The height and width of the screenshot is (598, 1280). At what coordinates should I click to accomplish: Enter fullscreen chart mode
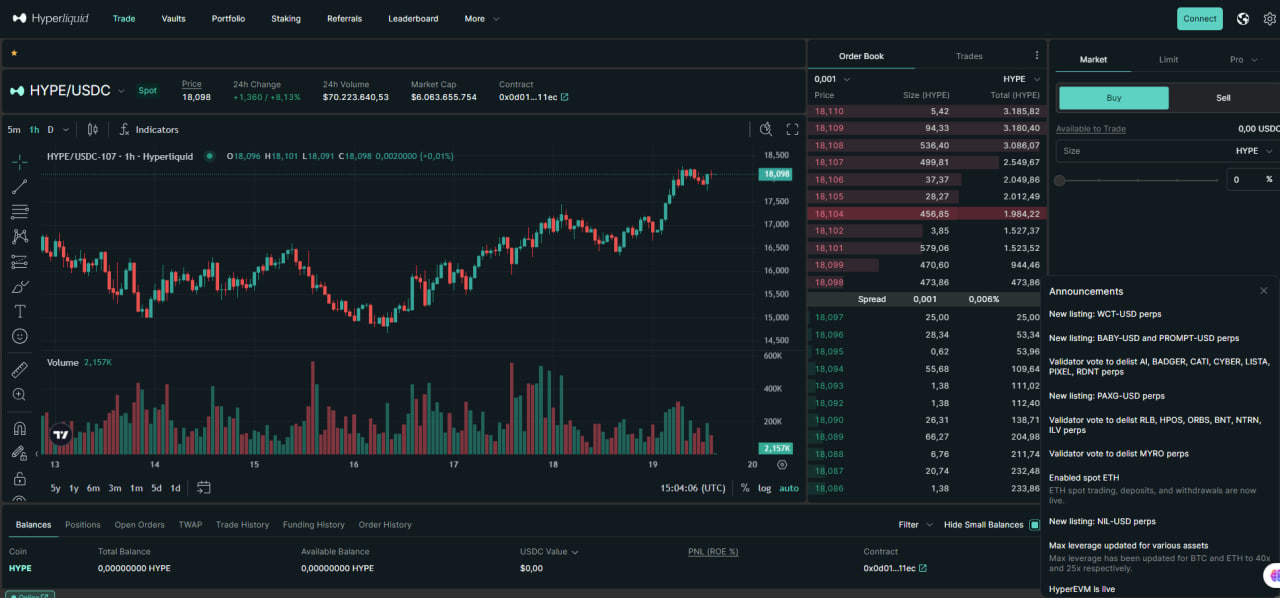click(x=792, y=129)
